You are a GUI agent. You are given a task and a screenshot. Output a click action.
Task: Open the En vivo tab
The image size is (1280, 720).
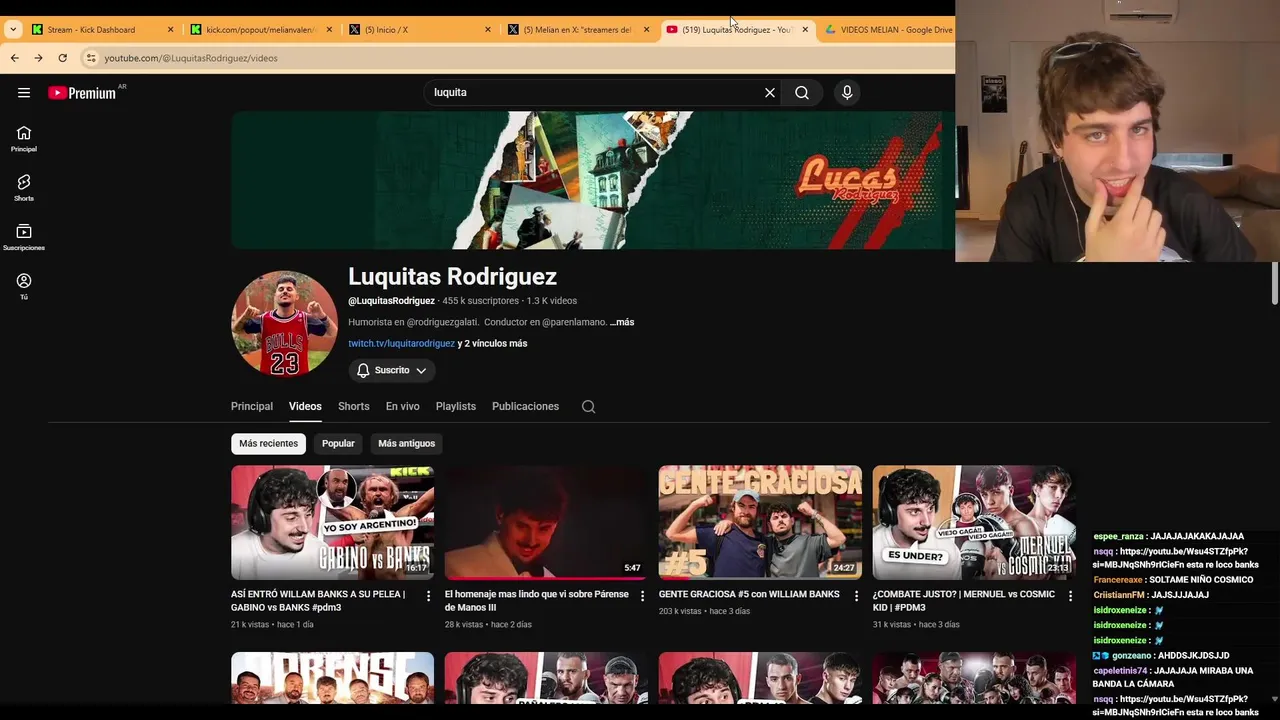(x=403, y=406)
